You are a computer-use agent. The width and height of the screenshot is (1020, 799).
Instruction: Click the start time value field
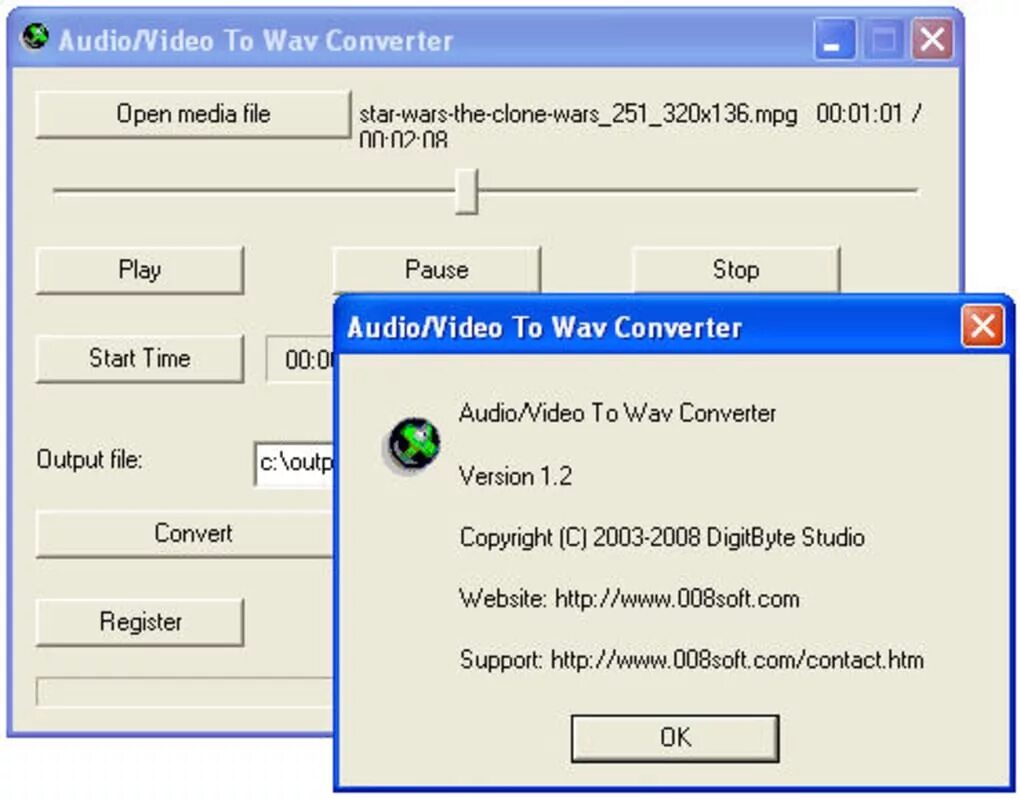pyautogui.click(x=300, y=359)
